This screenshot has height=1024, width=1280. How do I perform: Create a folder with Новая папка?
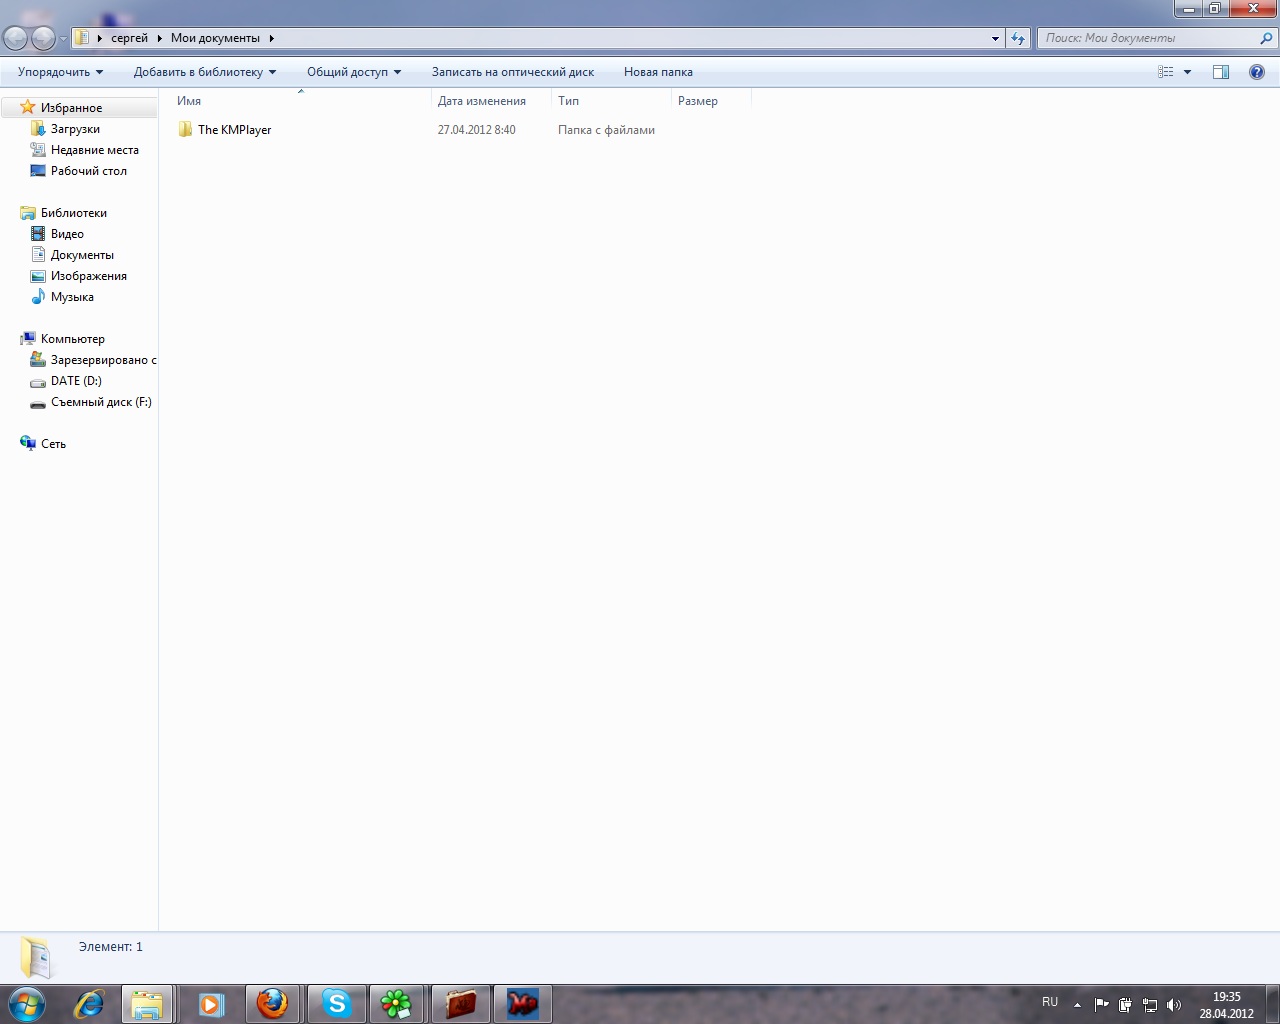658,72
